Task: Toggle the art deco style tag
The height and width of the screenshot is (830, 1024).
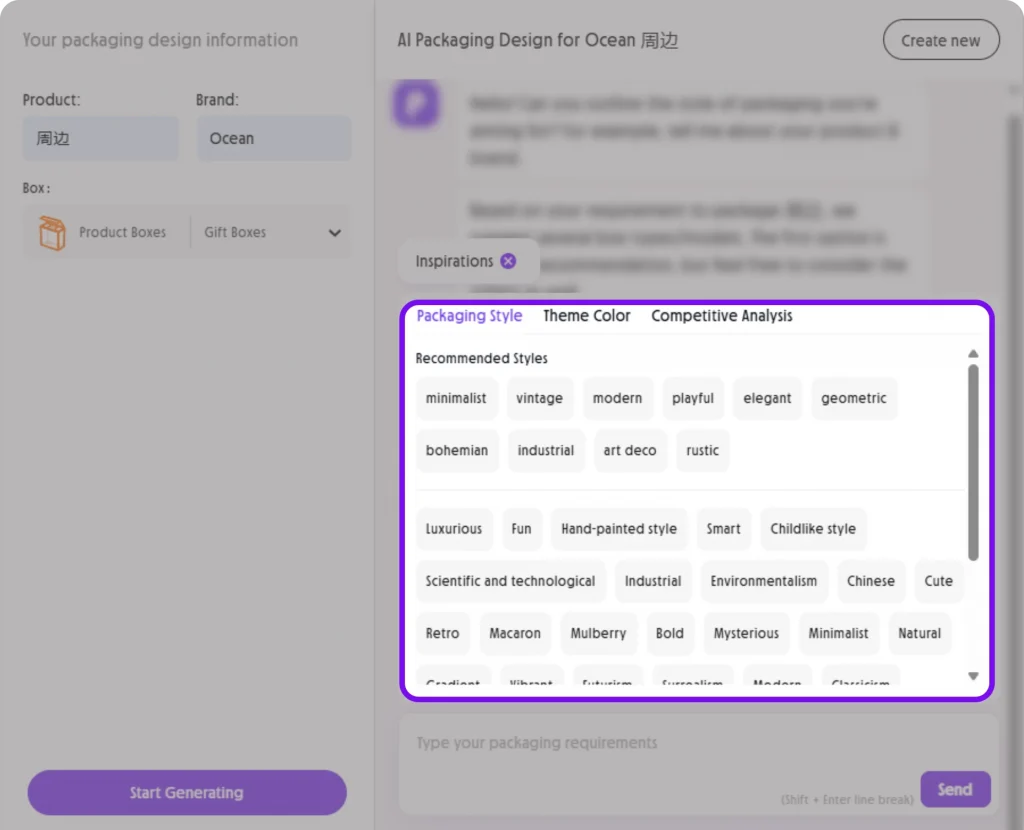Action: click(x=630, y=450)
